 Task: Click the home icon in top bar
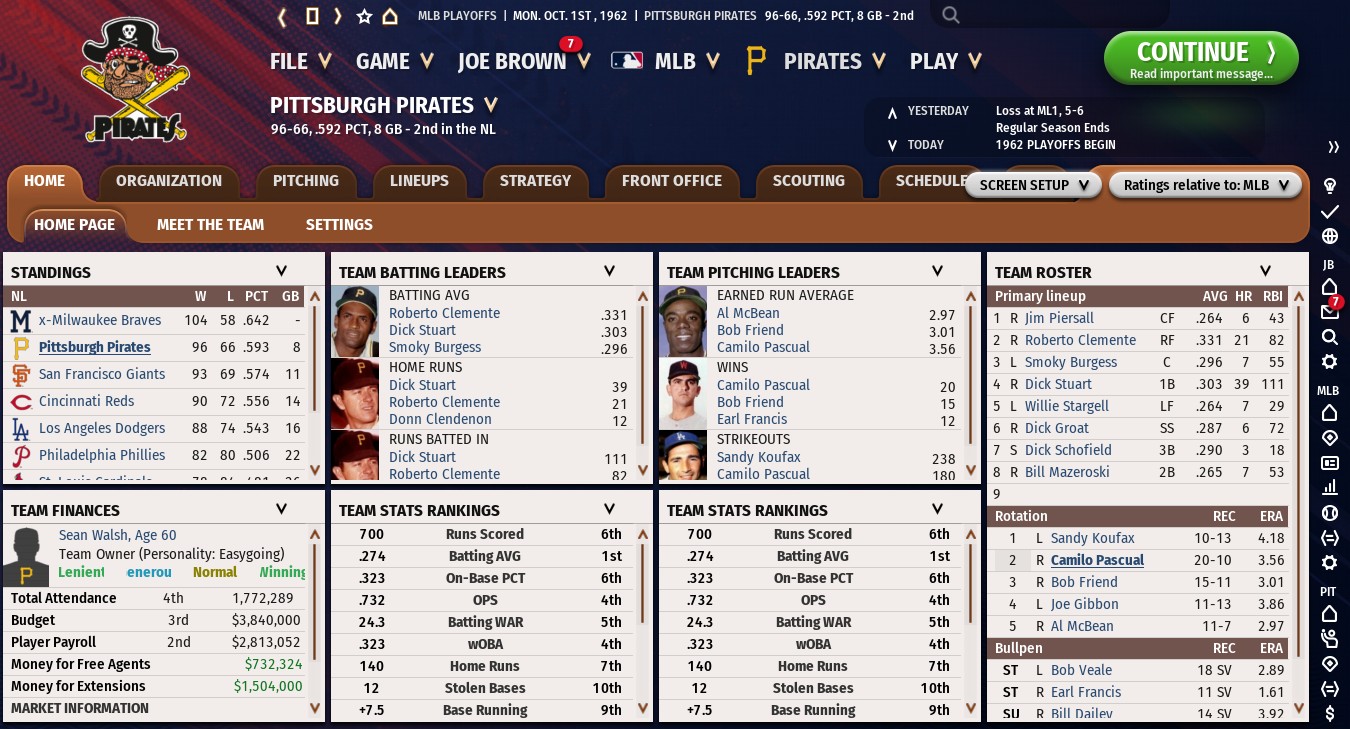coord(390,16)
